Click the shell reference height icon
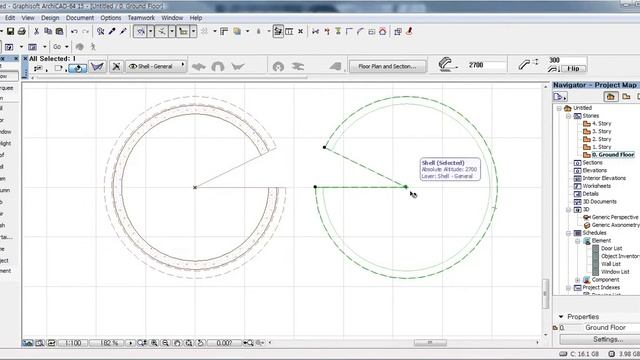Viewport: 640px width, 360px height. [x=447, y=64]
